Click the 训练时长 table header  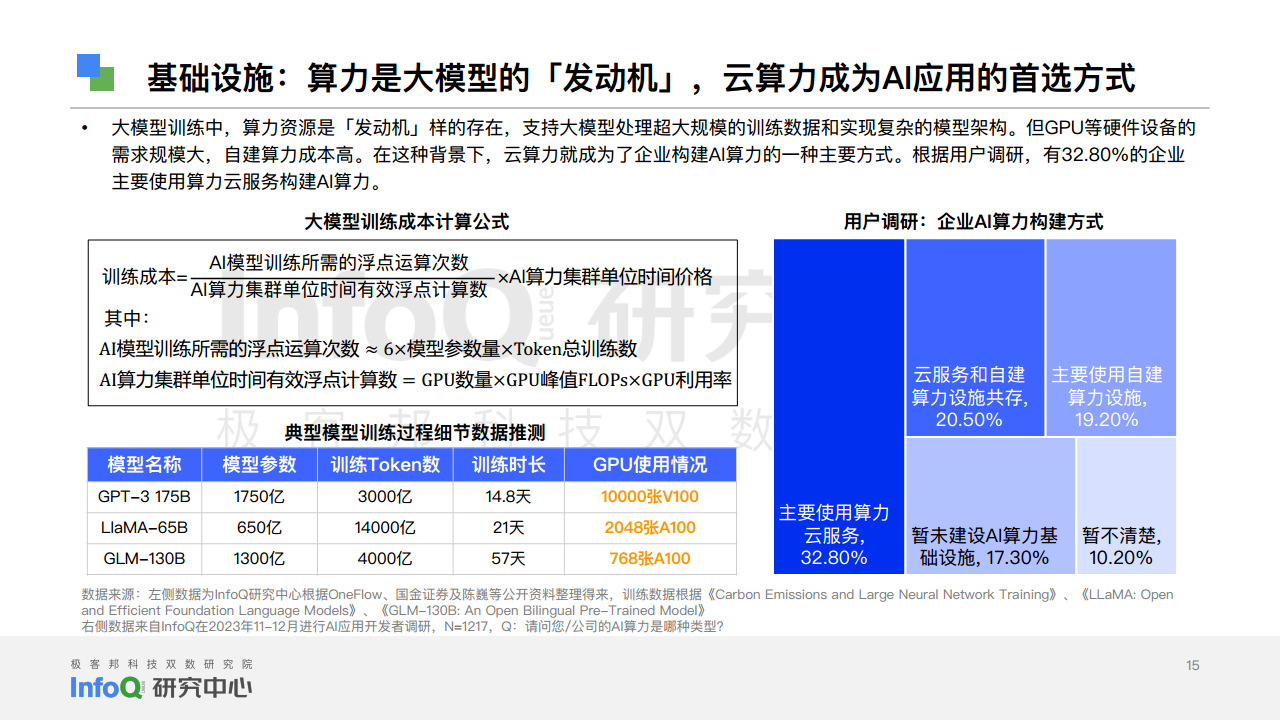508,464
